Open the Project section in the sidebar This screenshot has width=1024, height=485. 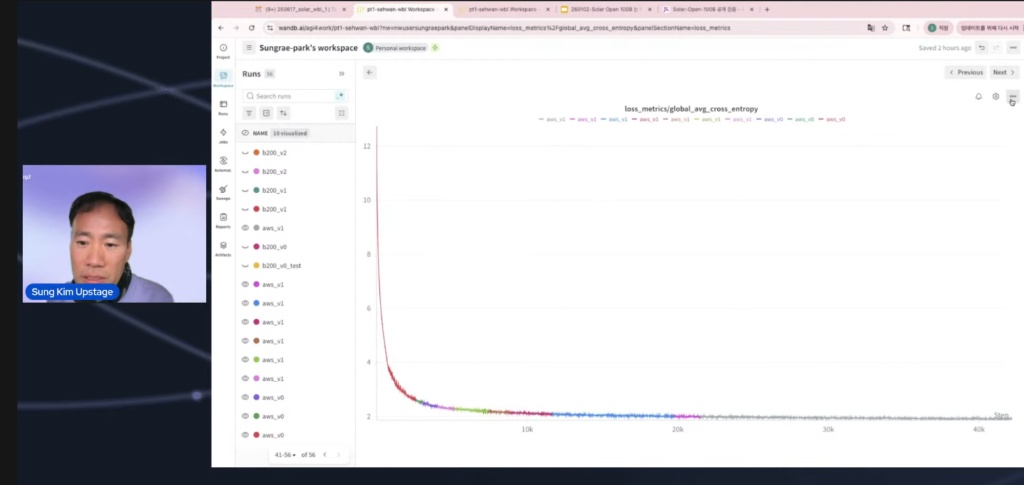[x=223, y=51]
